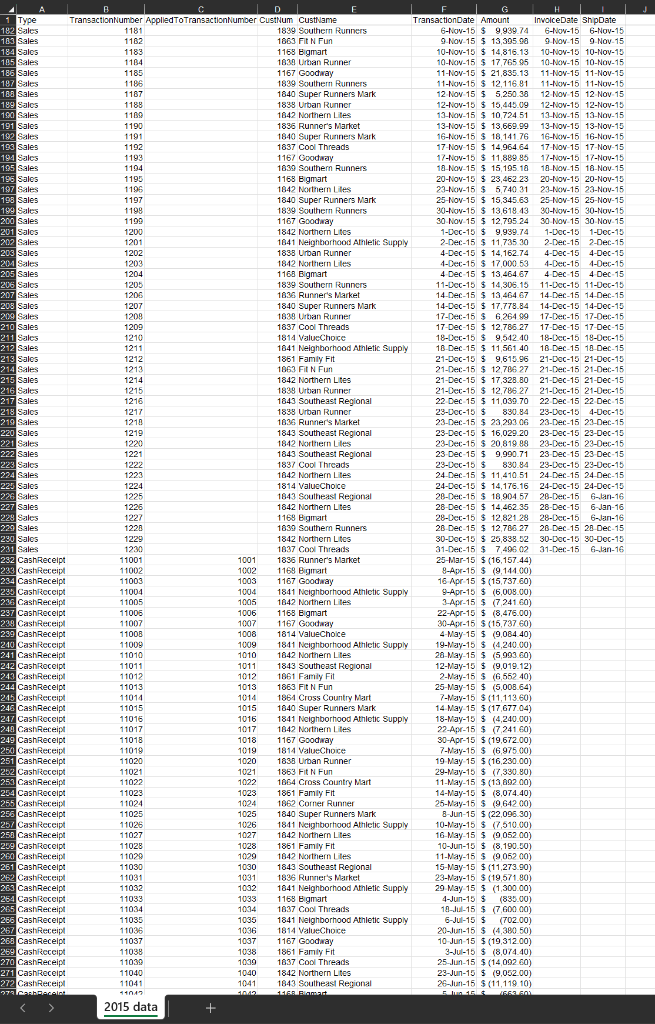Select column D header
This screenshot has width=655, height=1024.
[x=277, y=9]
